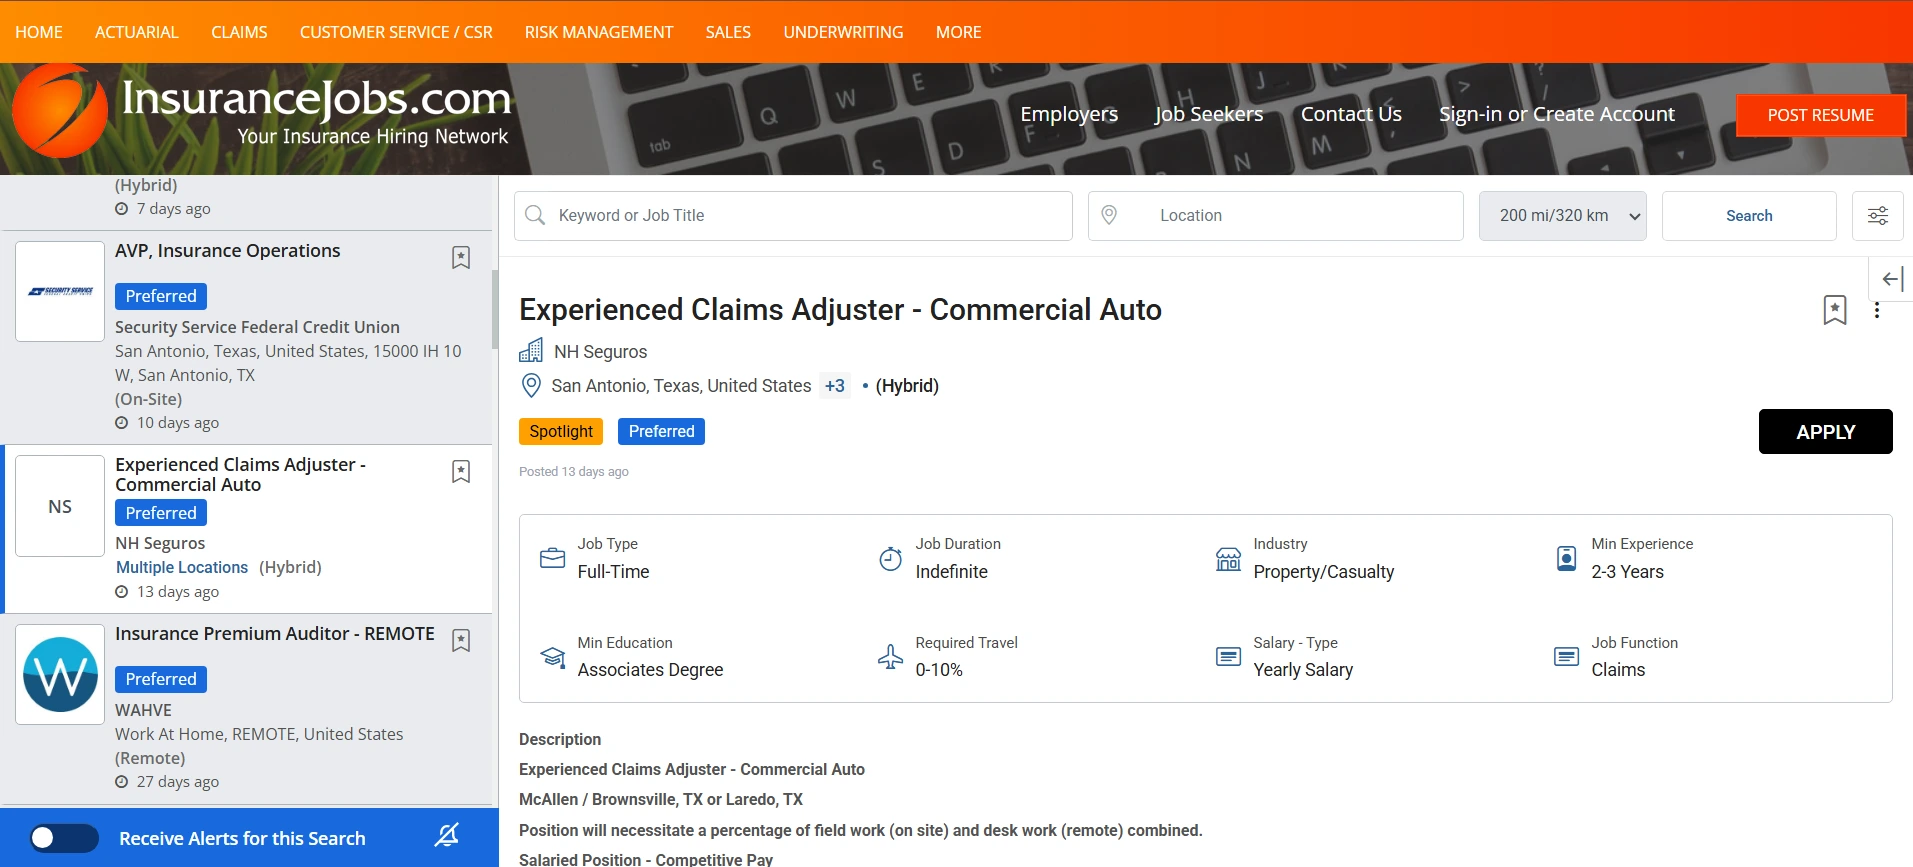Bookmark the AVP, Insurance Operations job
The width and height of the screenshot is (1913, 867).
(x=461, y=258)
